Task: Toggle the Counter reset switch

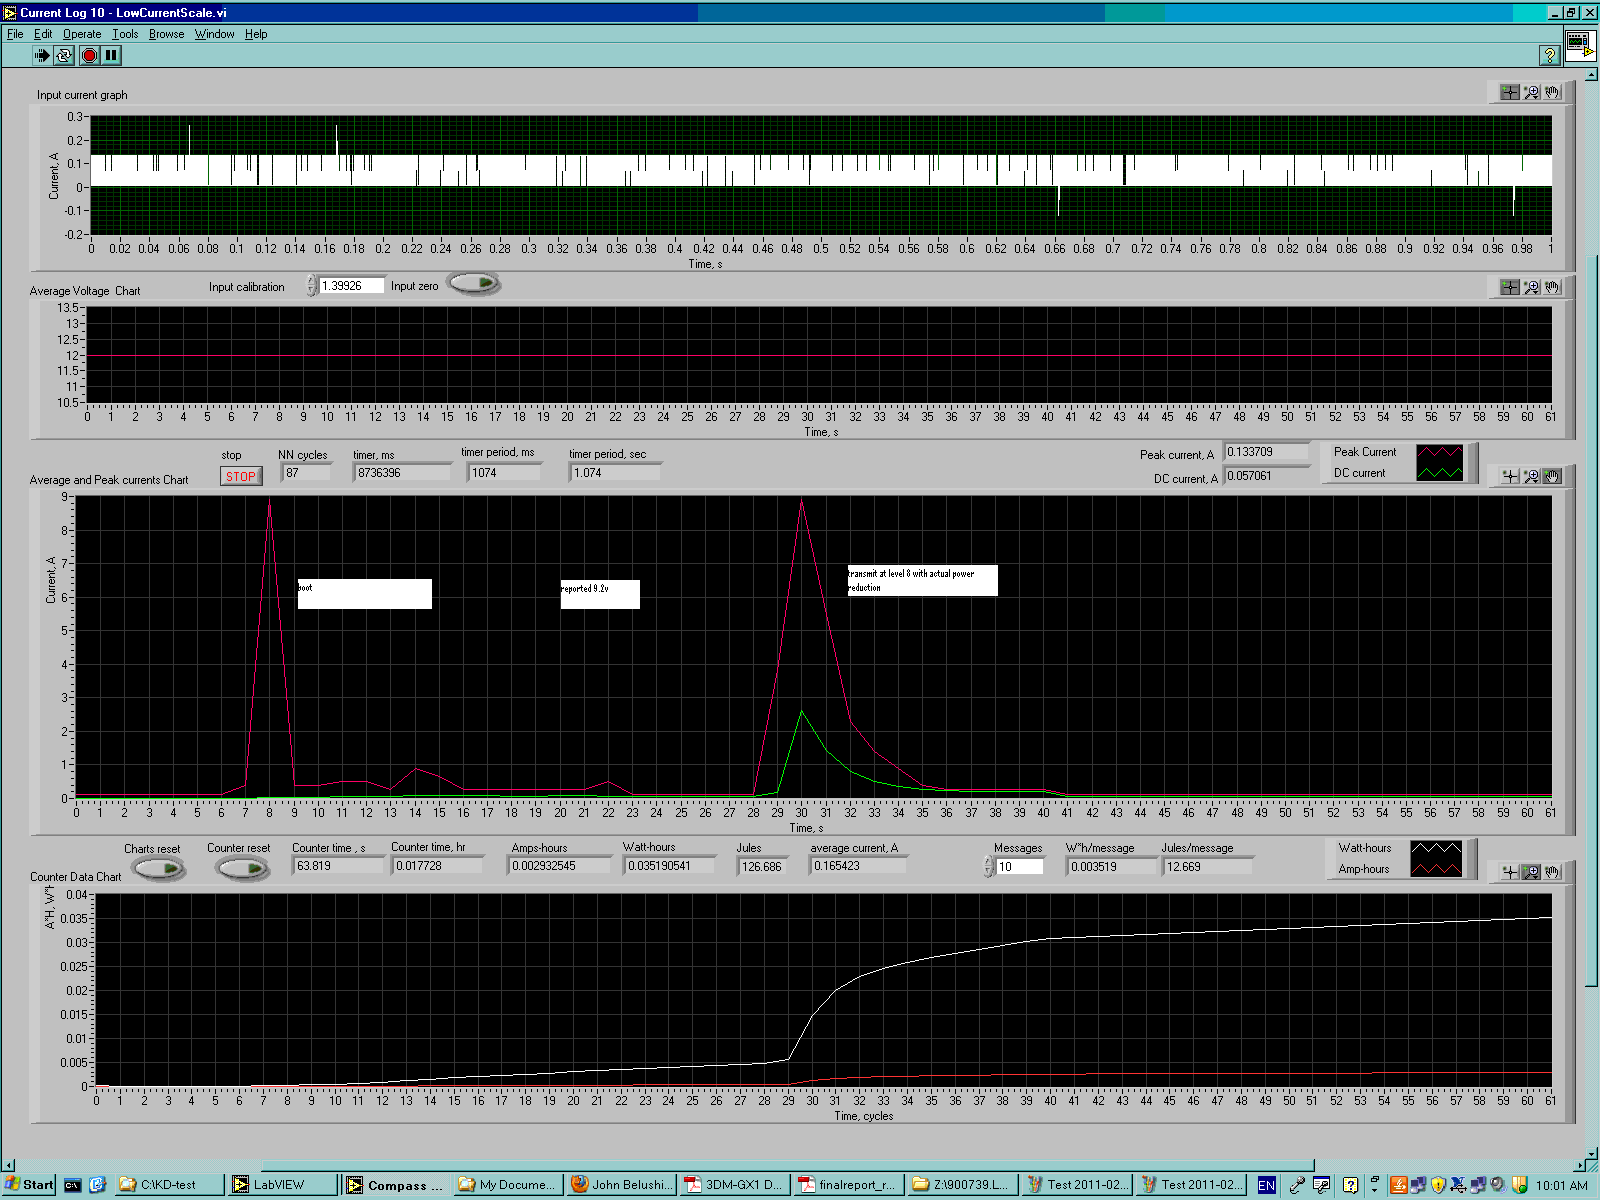Action: (244, 869)
